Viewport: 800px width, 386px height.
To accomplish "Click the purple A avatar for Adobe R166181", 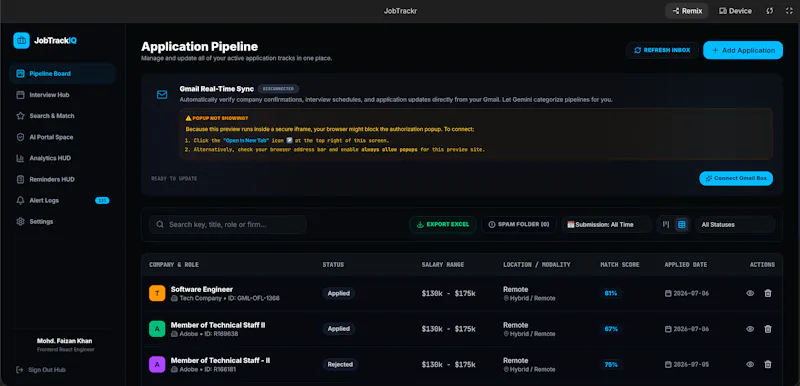I will pos(157,365).
